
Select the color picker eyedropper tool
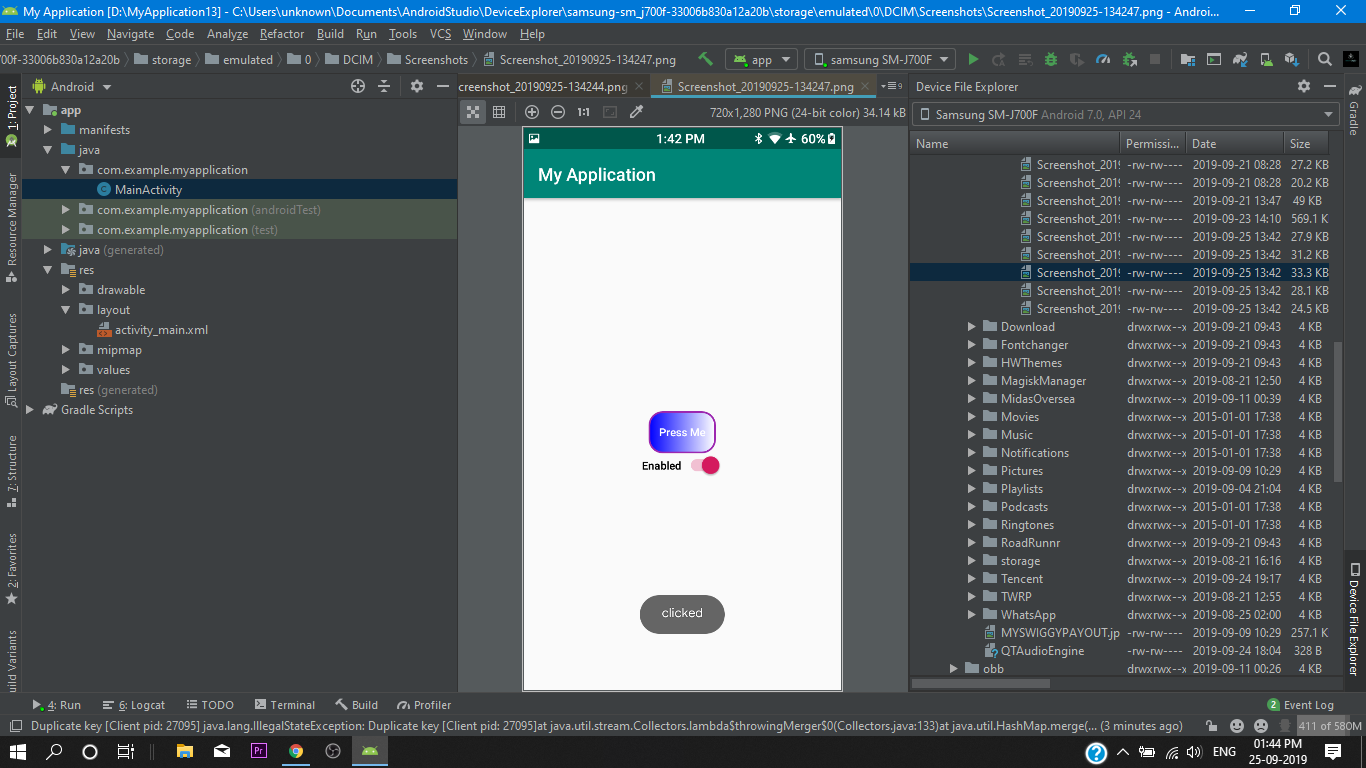point(635,112)
